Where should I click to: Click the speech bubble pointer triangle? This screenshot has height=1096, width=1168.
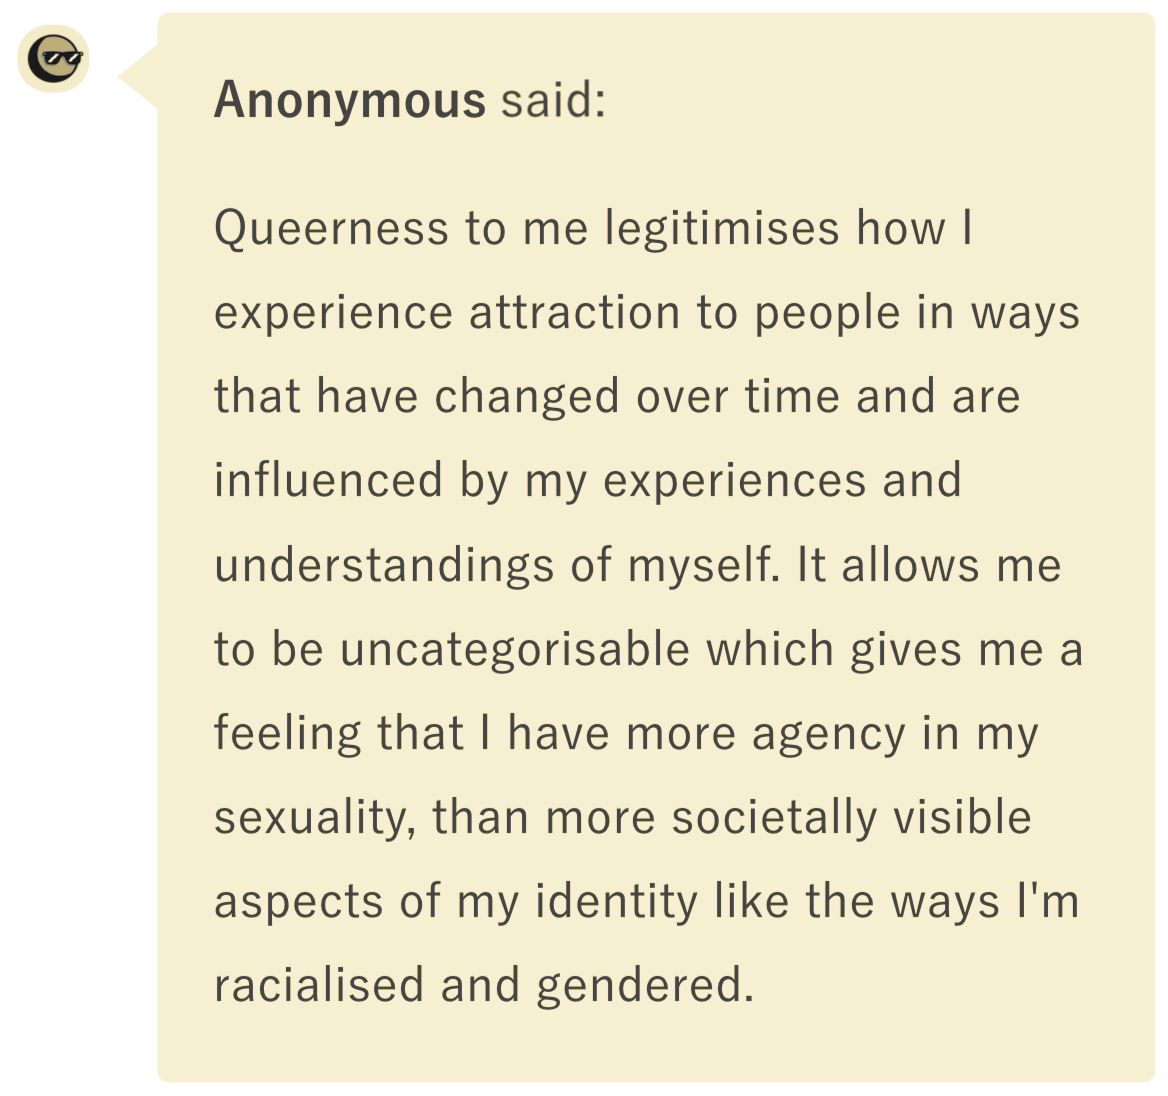[139, 77]
